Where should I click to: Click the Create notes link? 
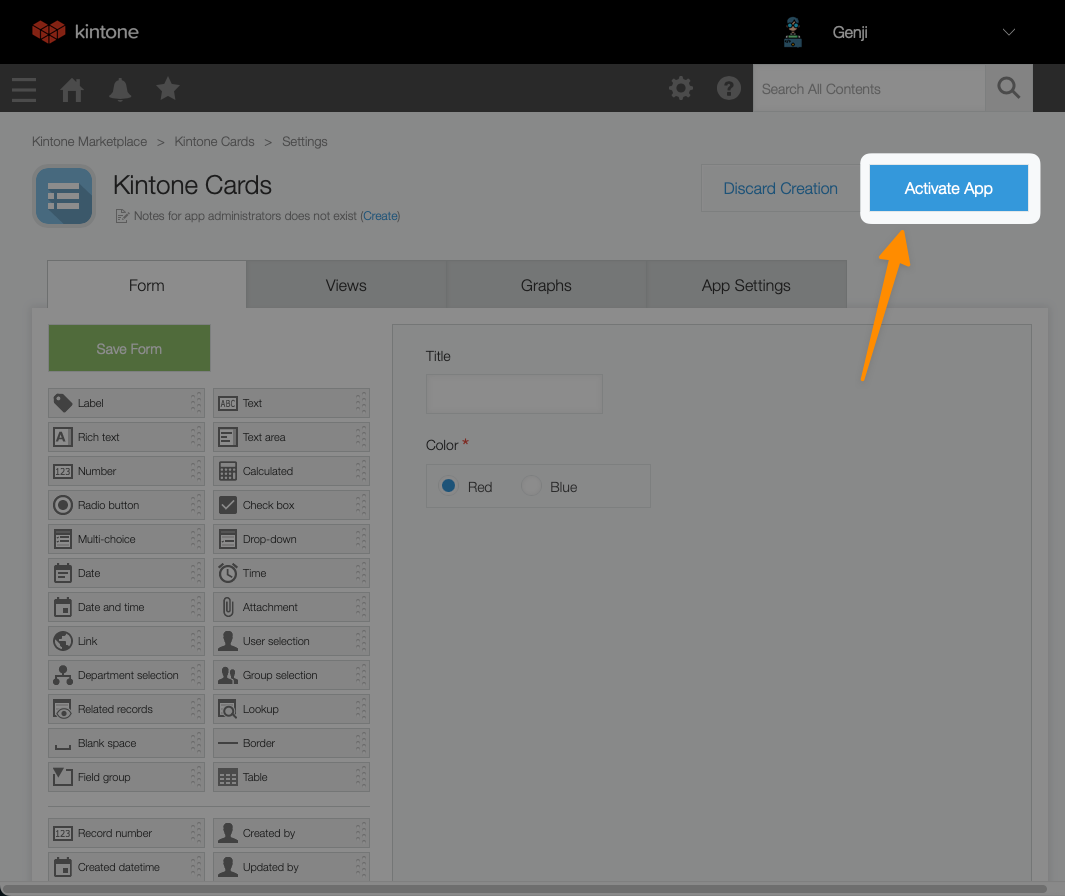point(380,216)
